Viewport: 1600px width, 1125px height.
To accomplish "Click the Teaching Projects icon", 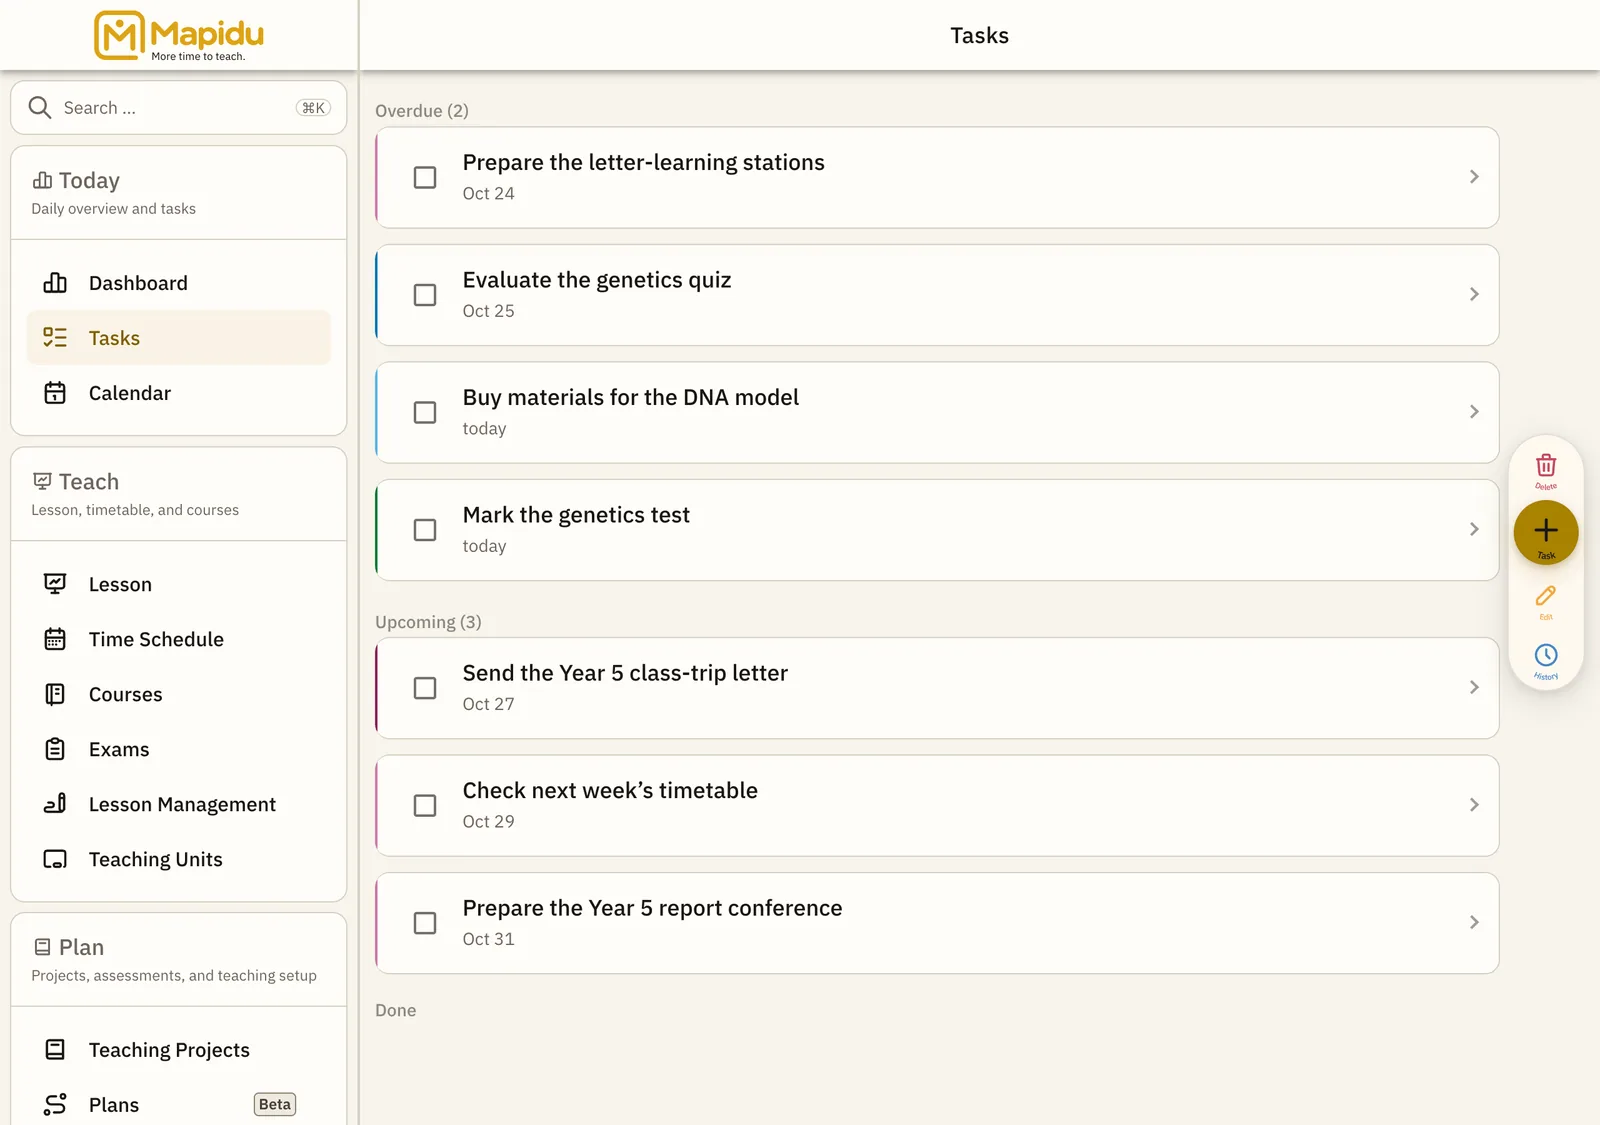I will coord(55,1050).
